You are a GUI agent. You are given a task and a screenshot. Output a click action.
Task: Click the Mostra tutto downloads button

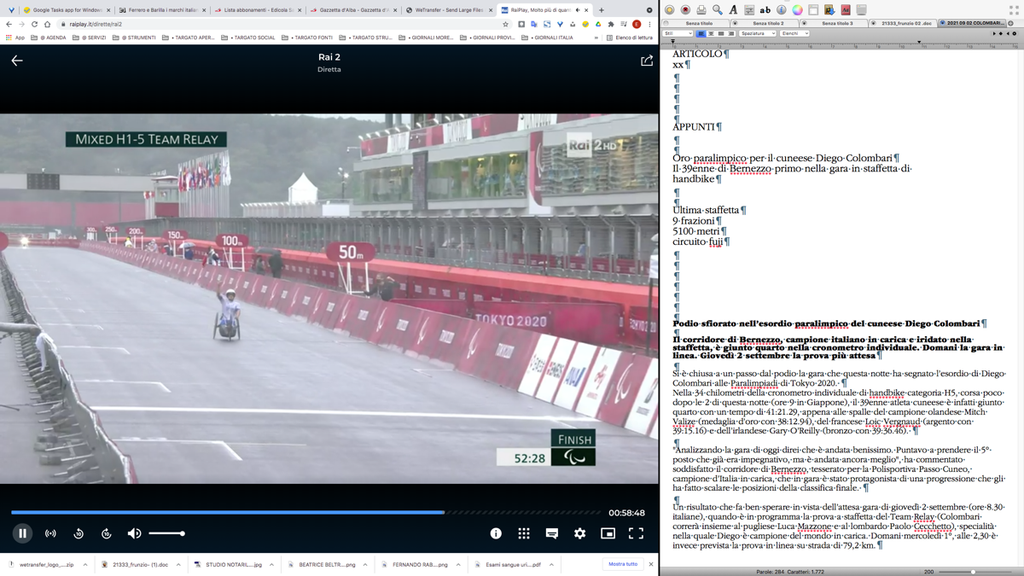coord(623,564)
